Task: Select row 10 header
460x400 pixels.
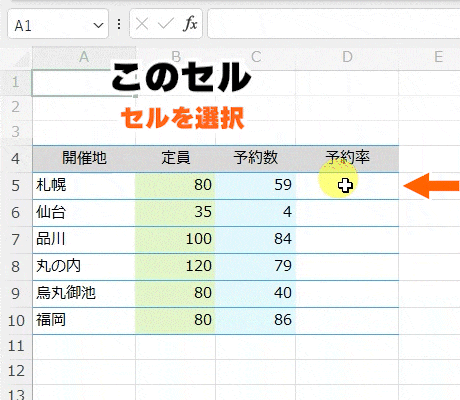Action: [16, 321]
